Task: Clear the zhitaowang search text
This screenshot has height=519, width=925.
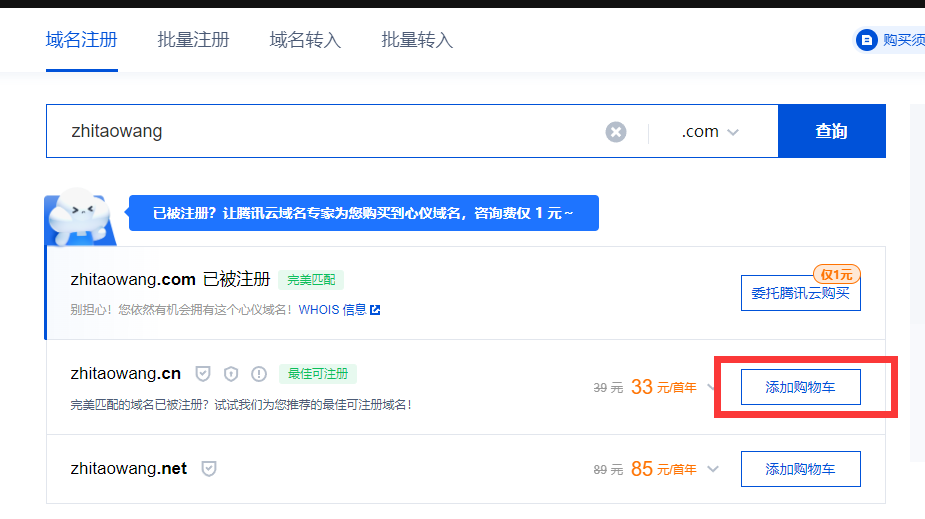Action: point(615,132)
